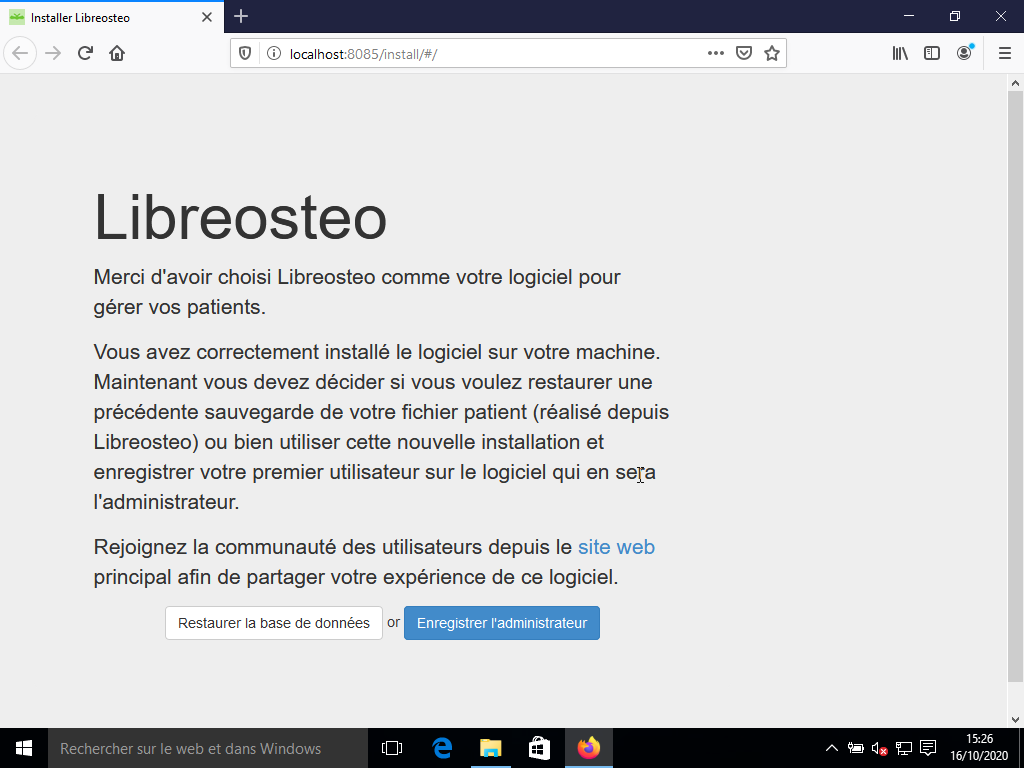This screenshot has height=768, width=1024.
Task: Click the Firefox taskbar icon
Action: tap(588, 748)
